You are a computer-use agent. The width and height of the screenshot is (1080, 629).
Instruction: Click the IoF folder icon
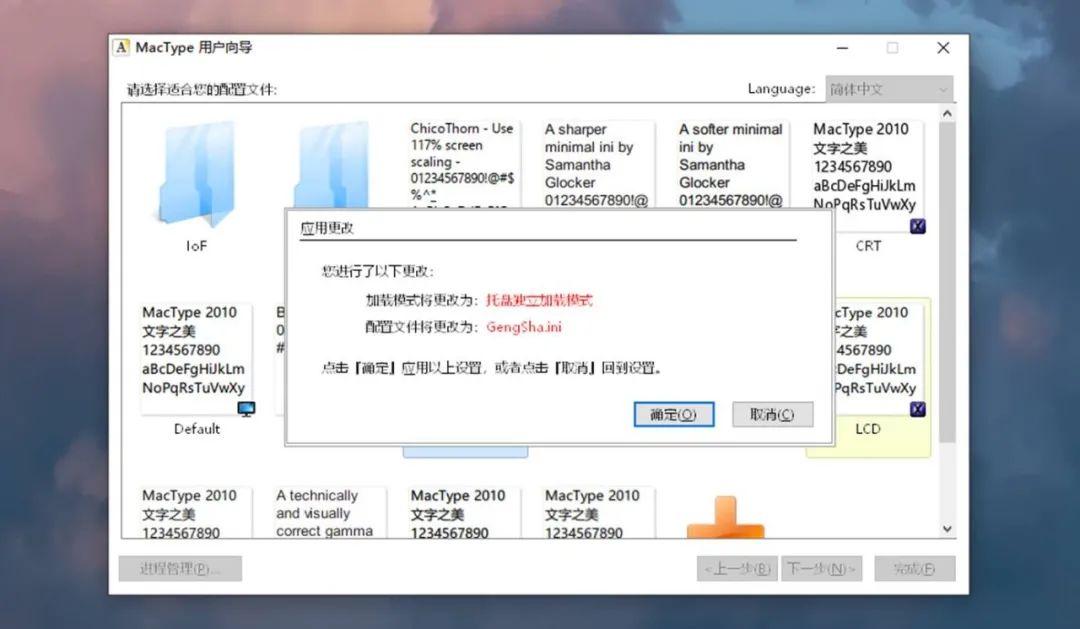(x=194, y=175)
